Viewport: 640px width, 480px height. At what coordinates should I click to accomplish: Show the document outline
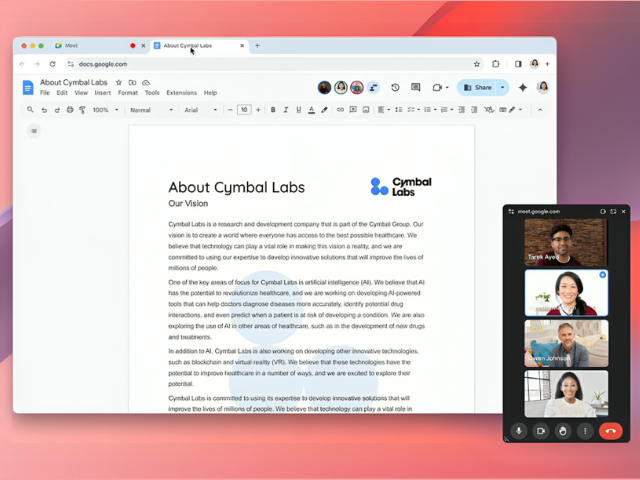click(x=34, y=131)
